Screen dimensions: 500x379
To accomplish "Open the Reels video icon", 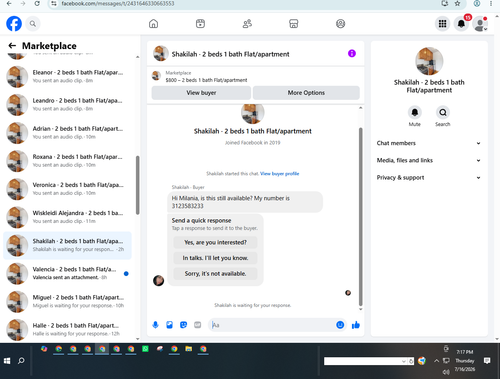I will coord(200,24).
